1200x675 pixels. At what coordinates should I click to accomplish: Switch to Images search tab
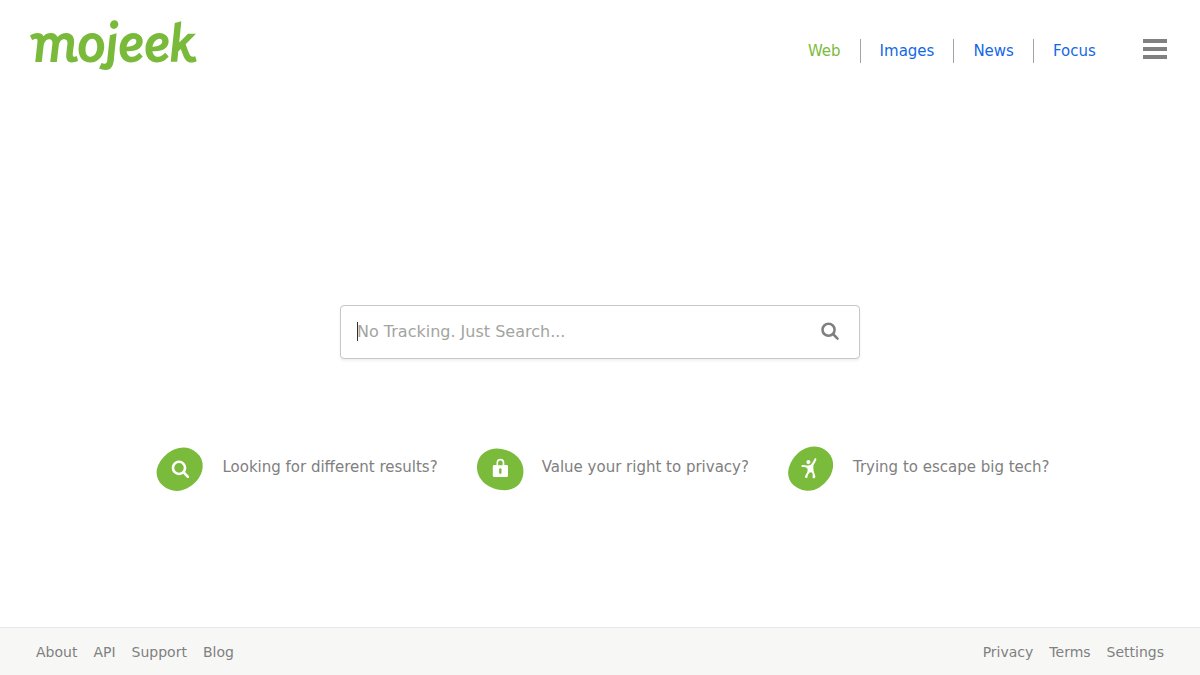click(x=907, y=50)
